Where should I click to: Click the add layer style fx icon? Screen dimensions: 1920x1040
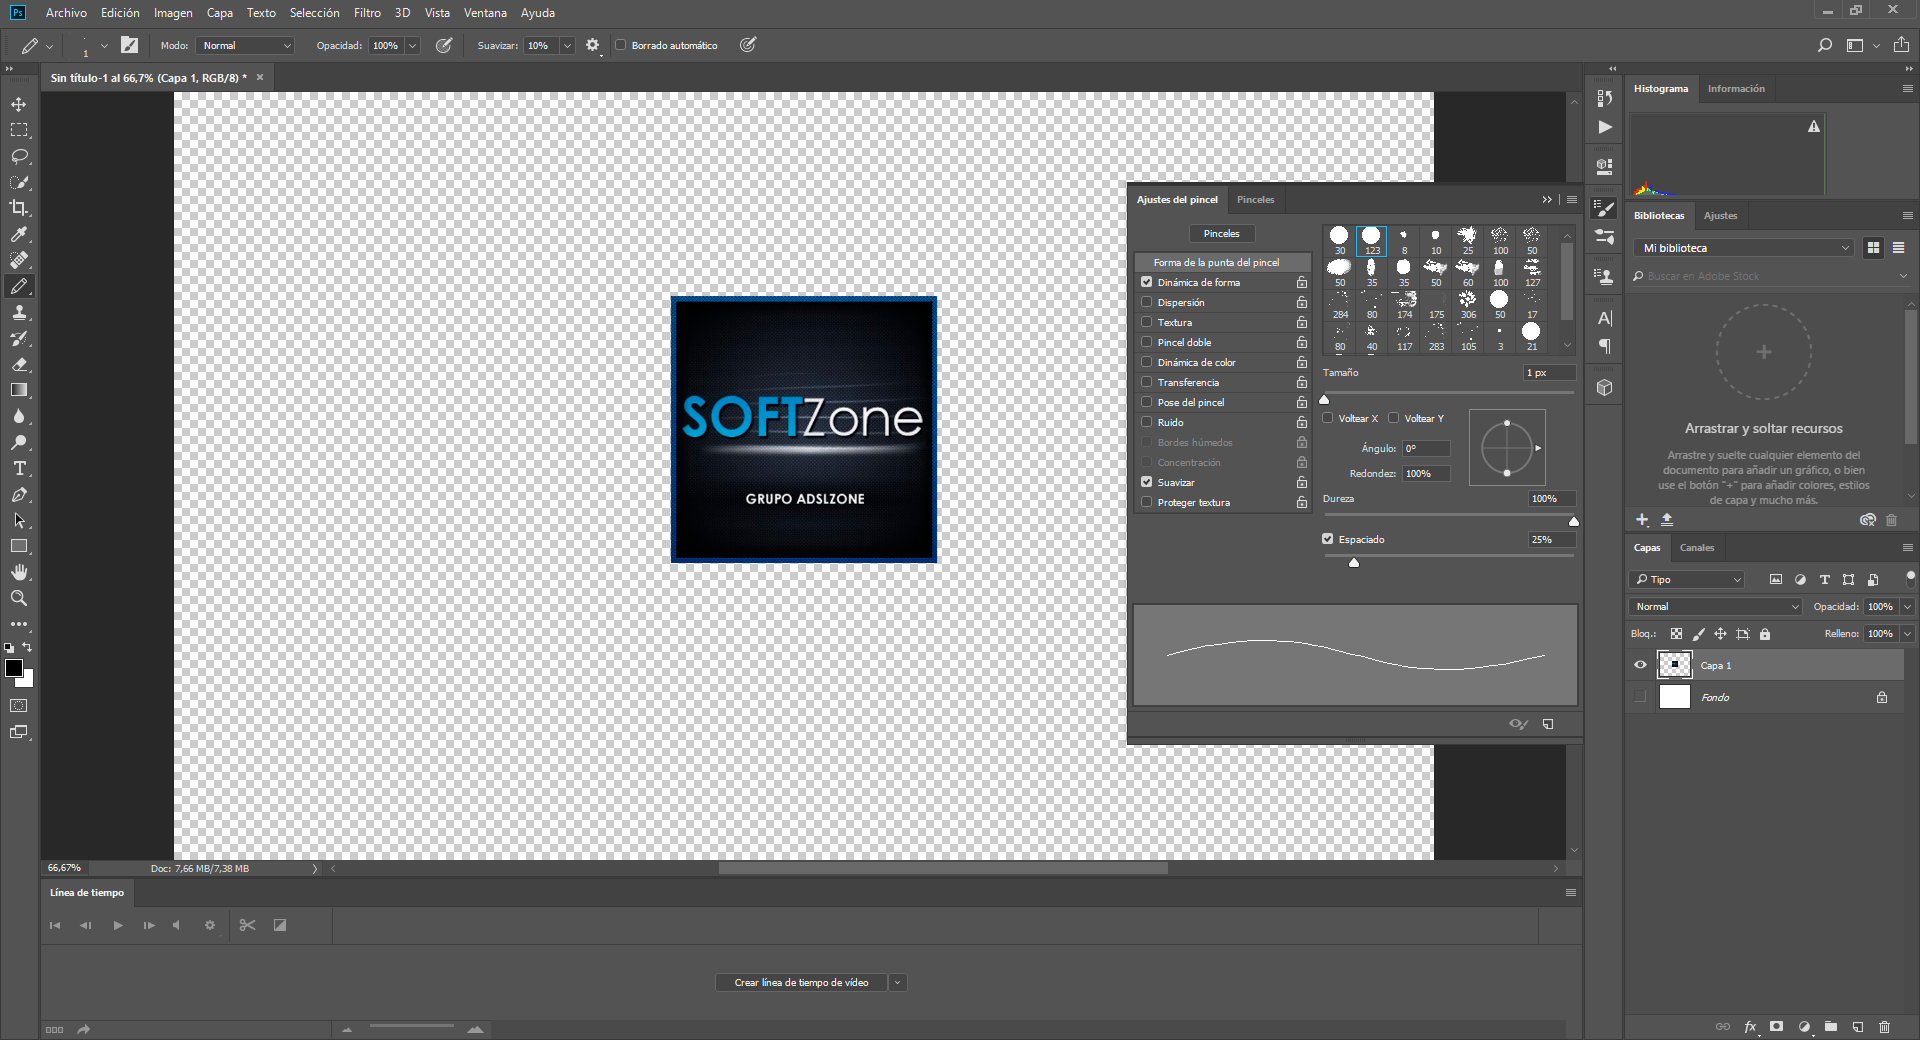tap(1751, 1027)
